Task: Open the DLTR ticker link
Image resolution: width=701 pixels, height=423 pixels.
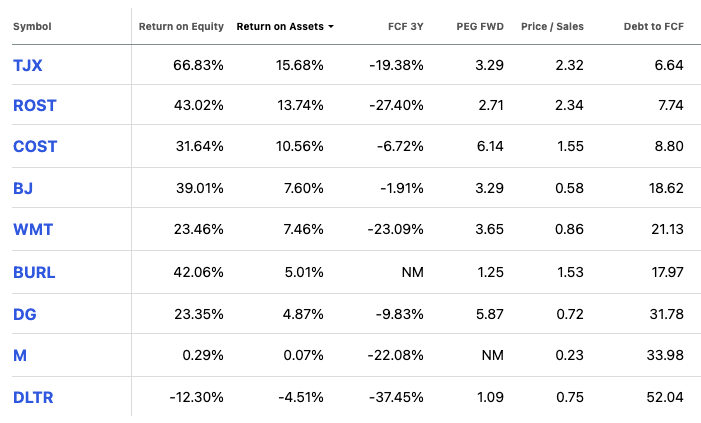Action: point(34,397)
